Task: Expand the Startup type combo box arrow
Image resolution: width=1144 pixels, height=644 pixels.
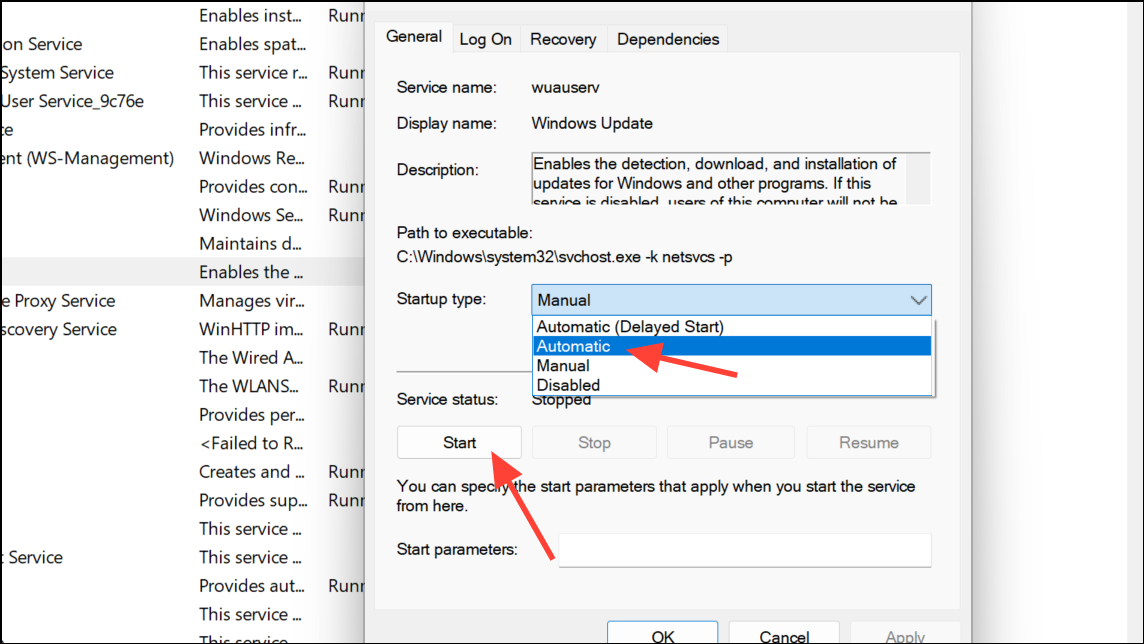Action: 918,300
